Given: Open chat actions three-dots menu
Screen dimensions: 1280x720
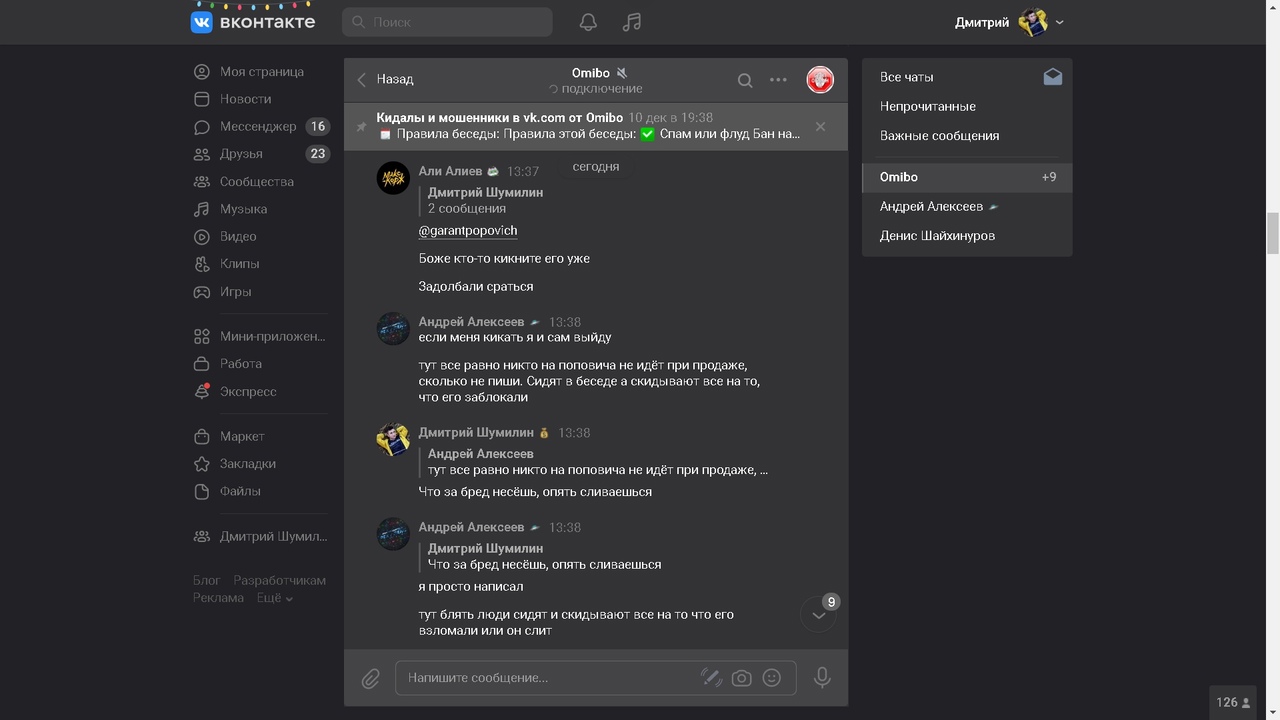Looking at the screenshot, I should tap(778, 80).
